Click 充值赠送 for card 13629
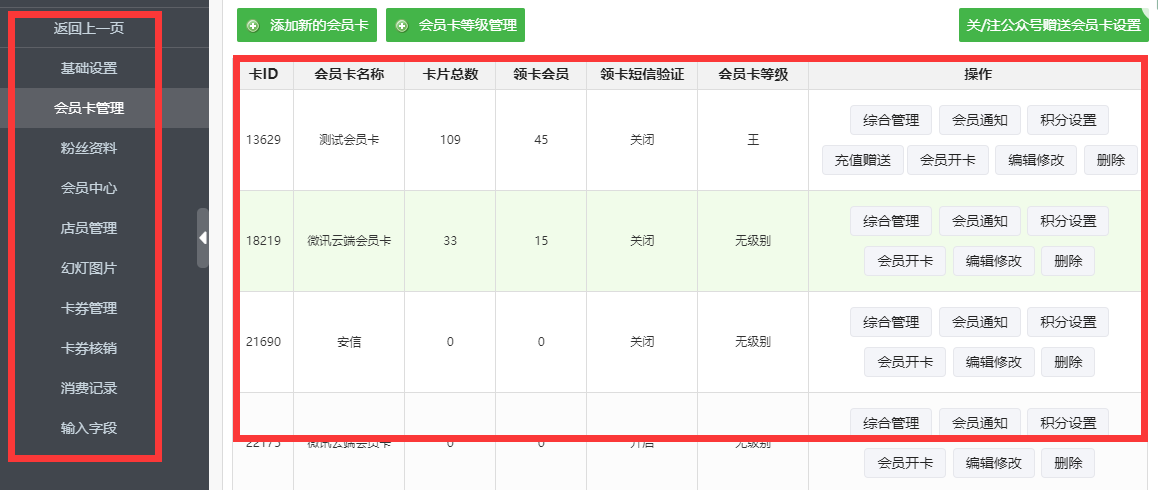The image size is (1158, 490). pyautogui.click(x=862, y=160)
